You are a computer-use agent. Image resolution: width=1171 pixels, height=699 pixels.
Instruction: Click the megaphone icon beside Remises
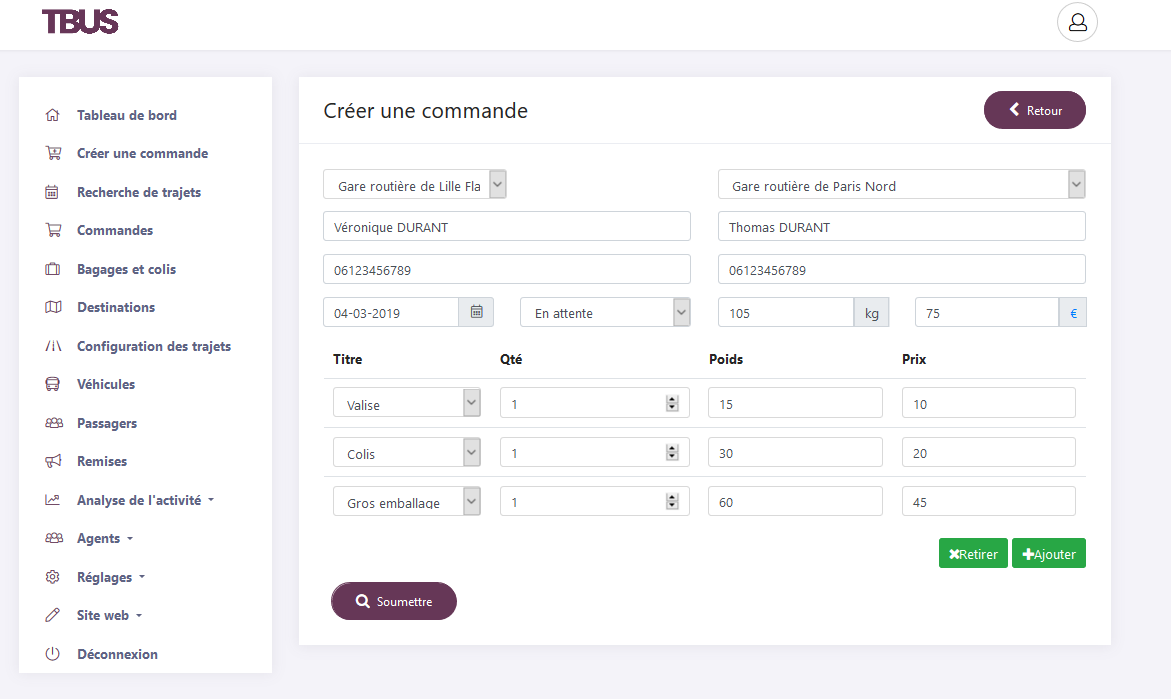(53, 461)
